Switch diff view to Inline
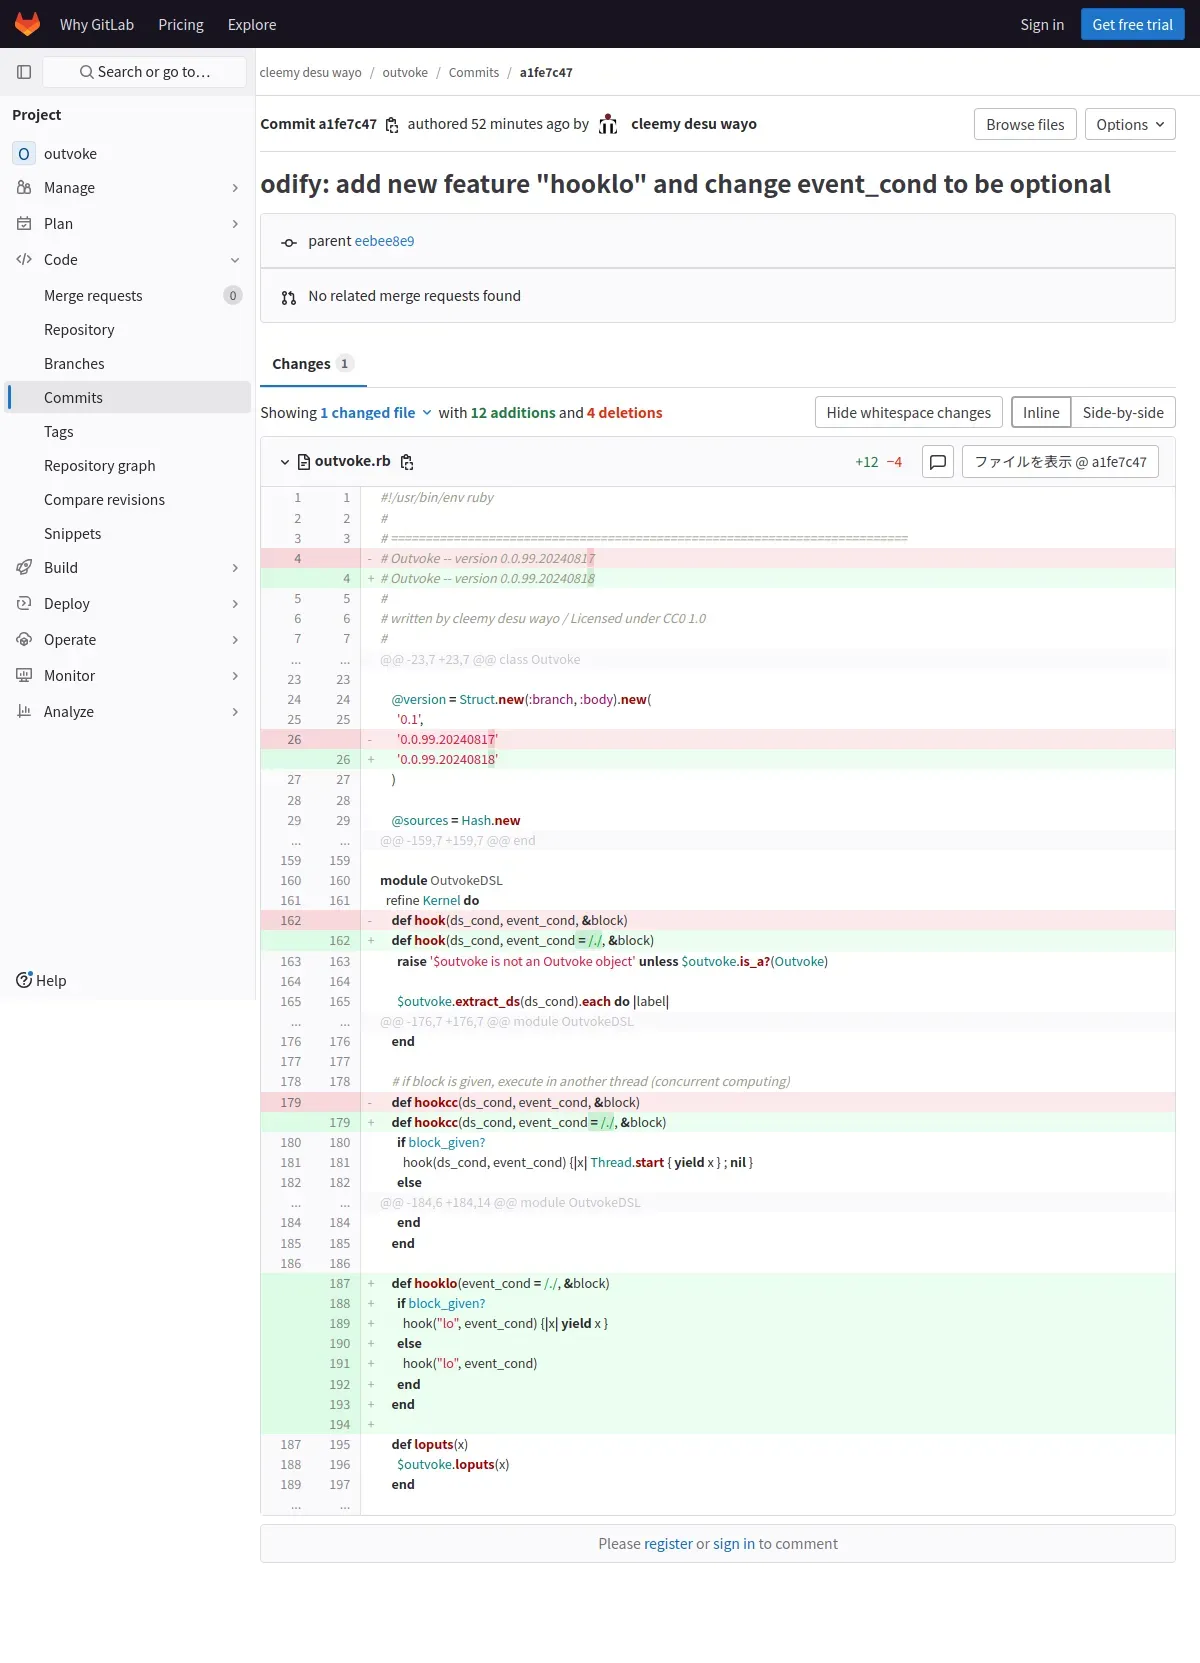 pyautogui.click(x=1041, y=413)
